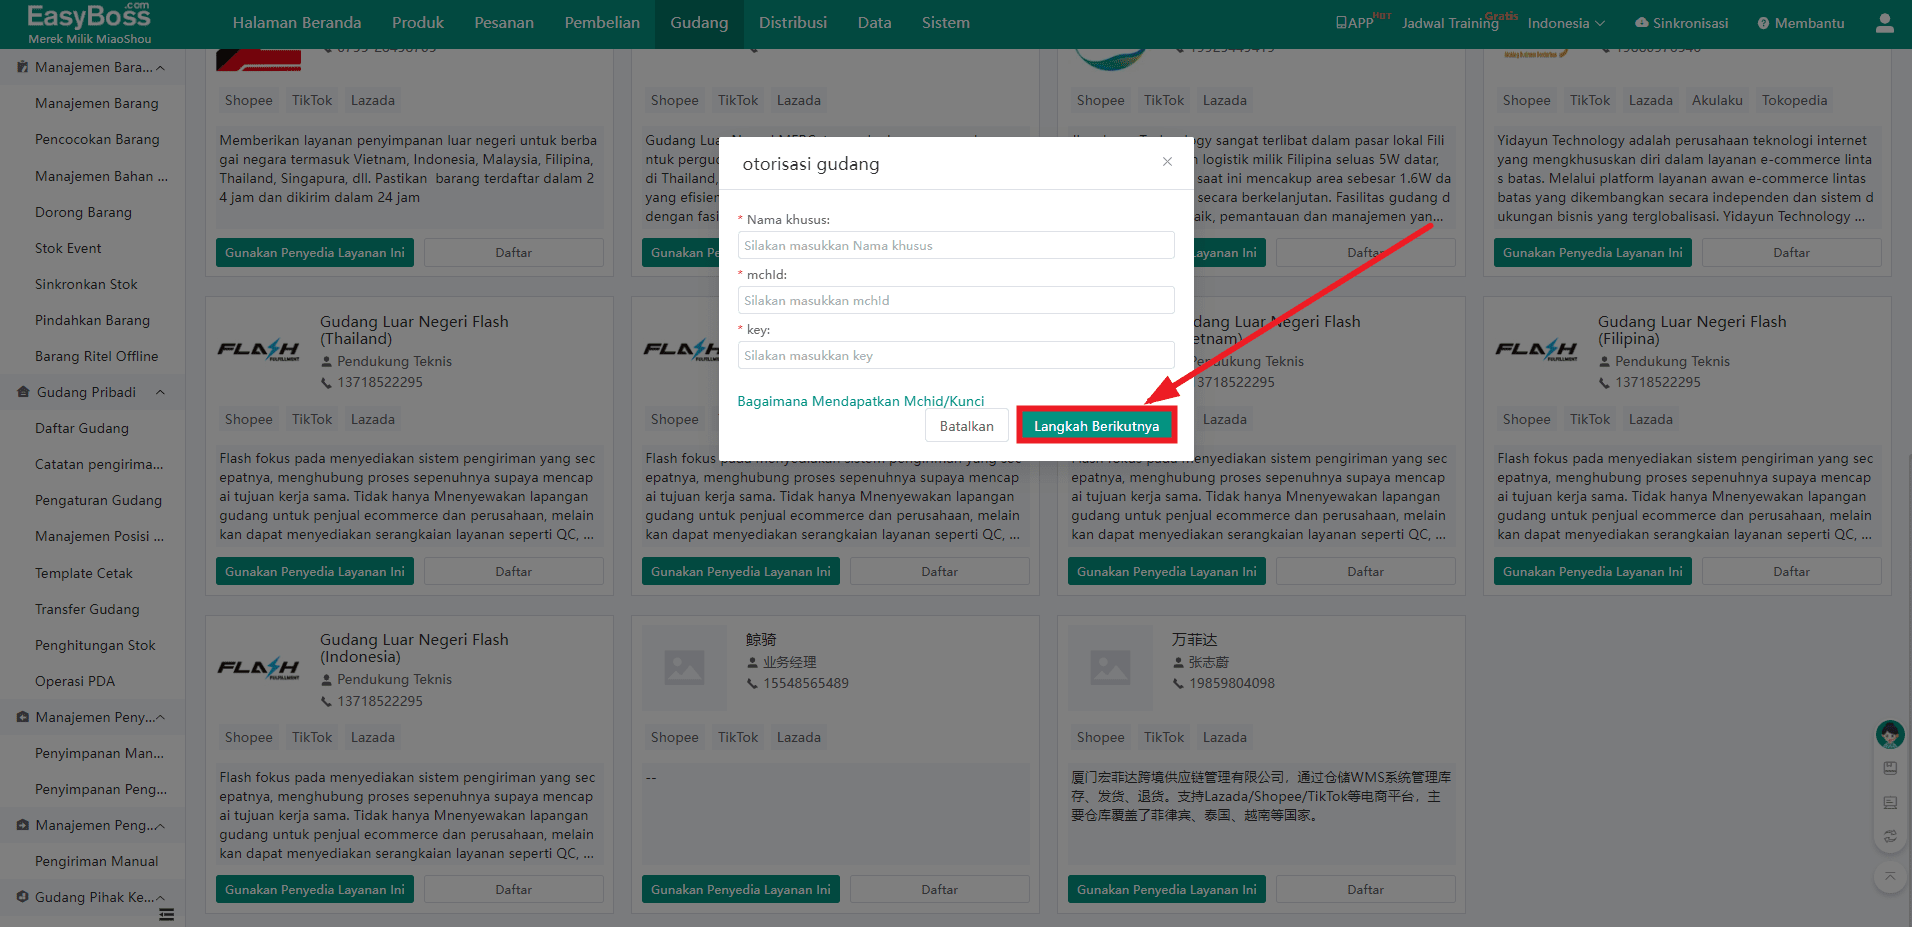Open the Halaman Beranda menu

297,22
